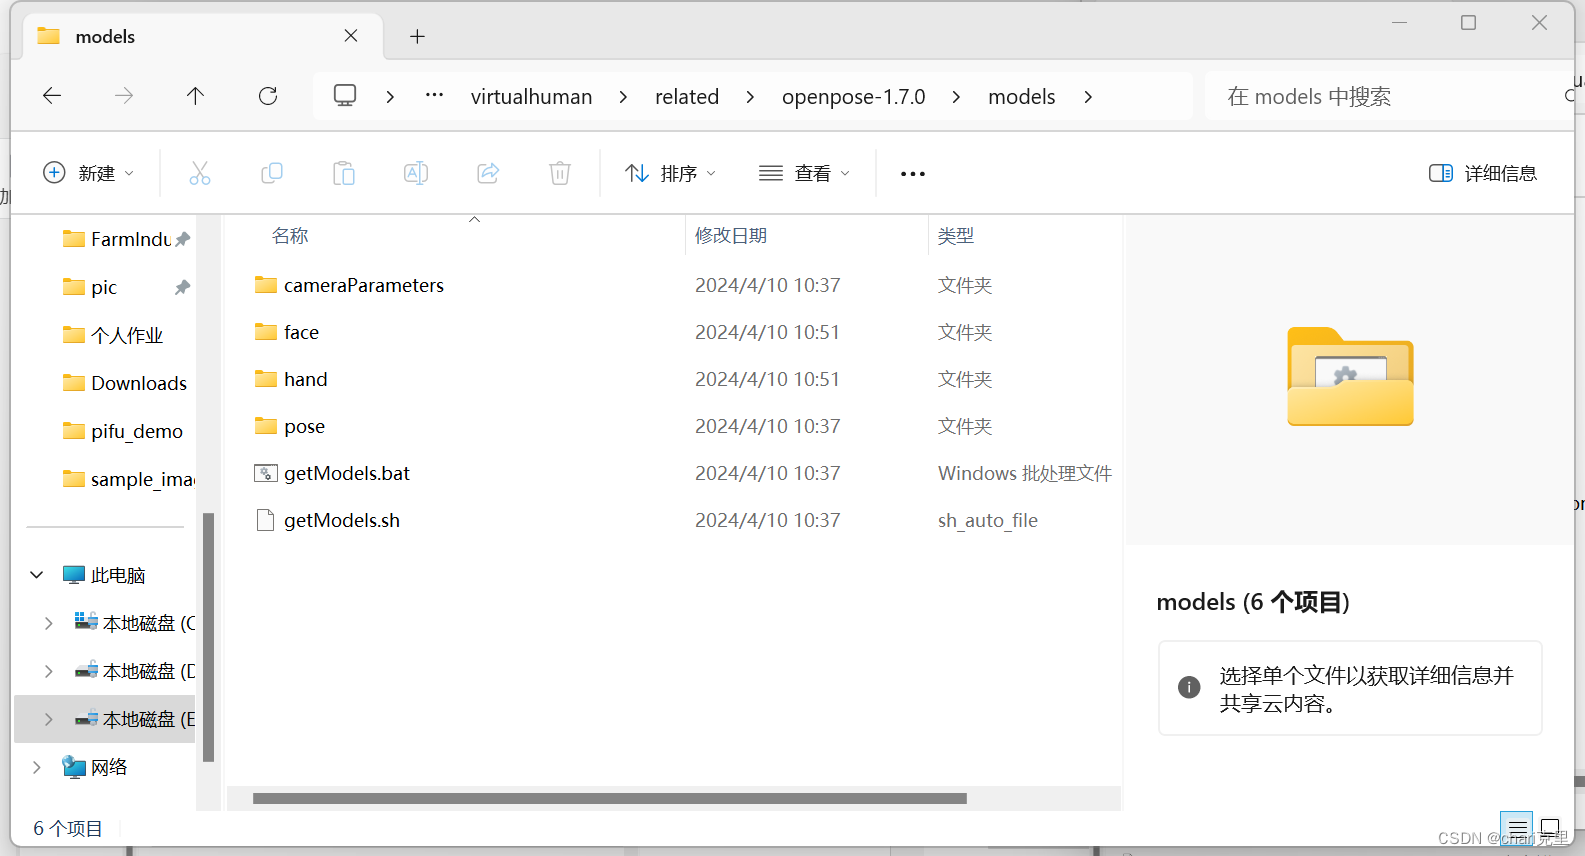The height and width of the screenshot is (856, 1585).
Task: Click the Cut scissors icon
Action: tap(200, 173)
